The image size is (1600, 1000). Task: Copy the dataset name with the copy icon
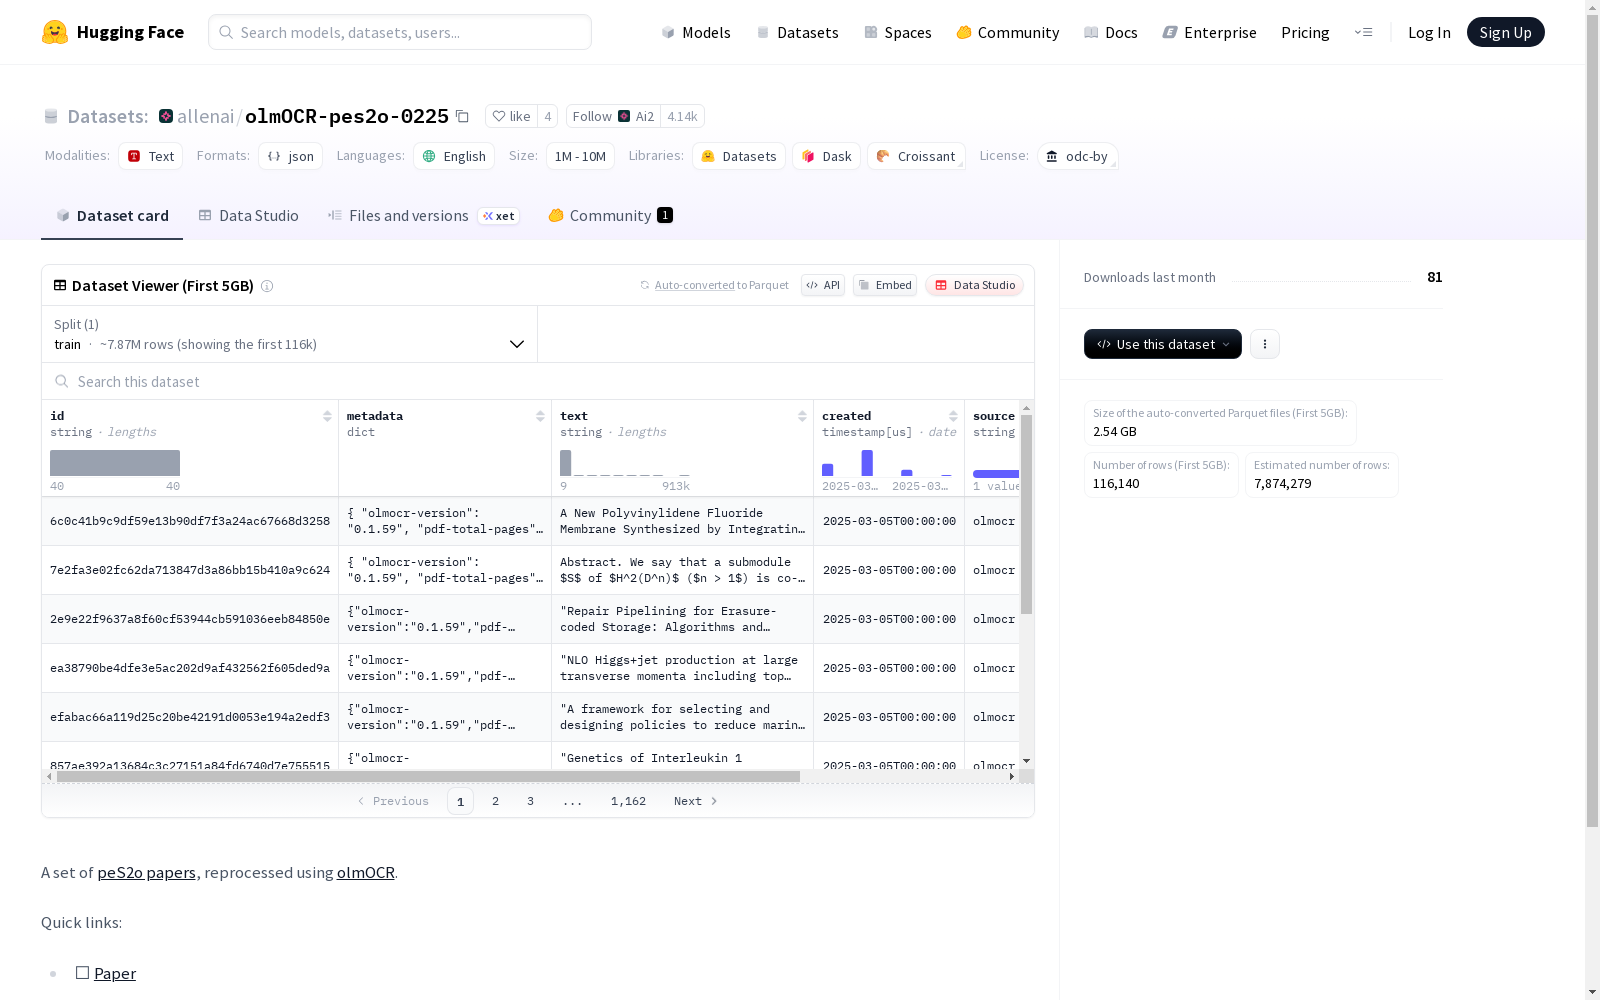pyautogui.click(x=462, y=116)
